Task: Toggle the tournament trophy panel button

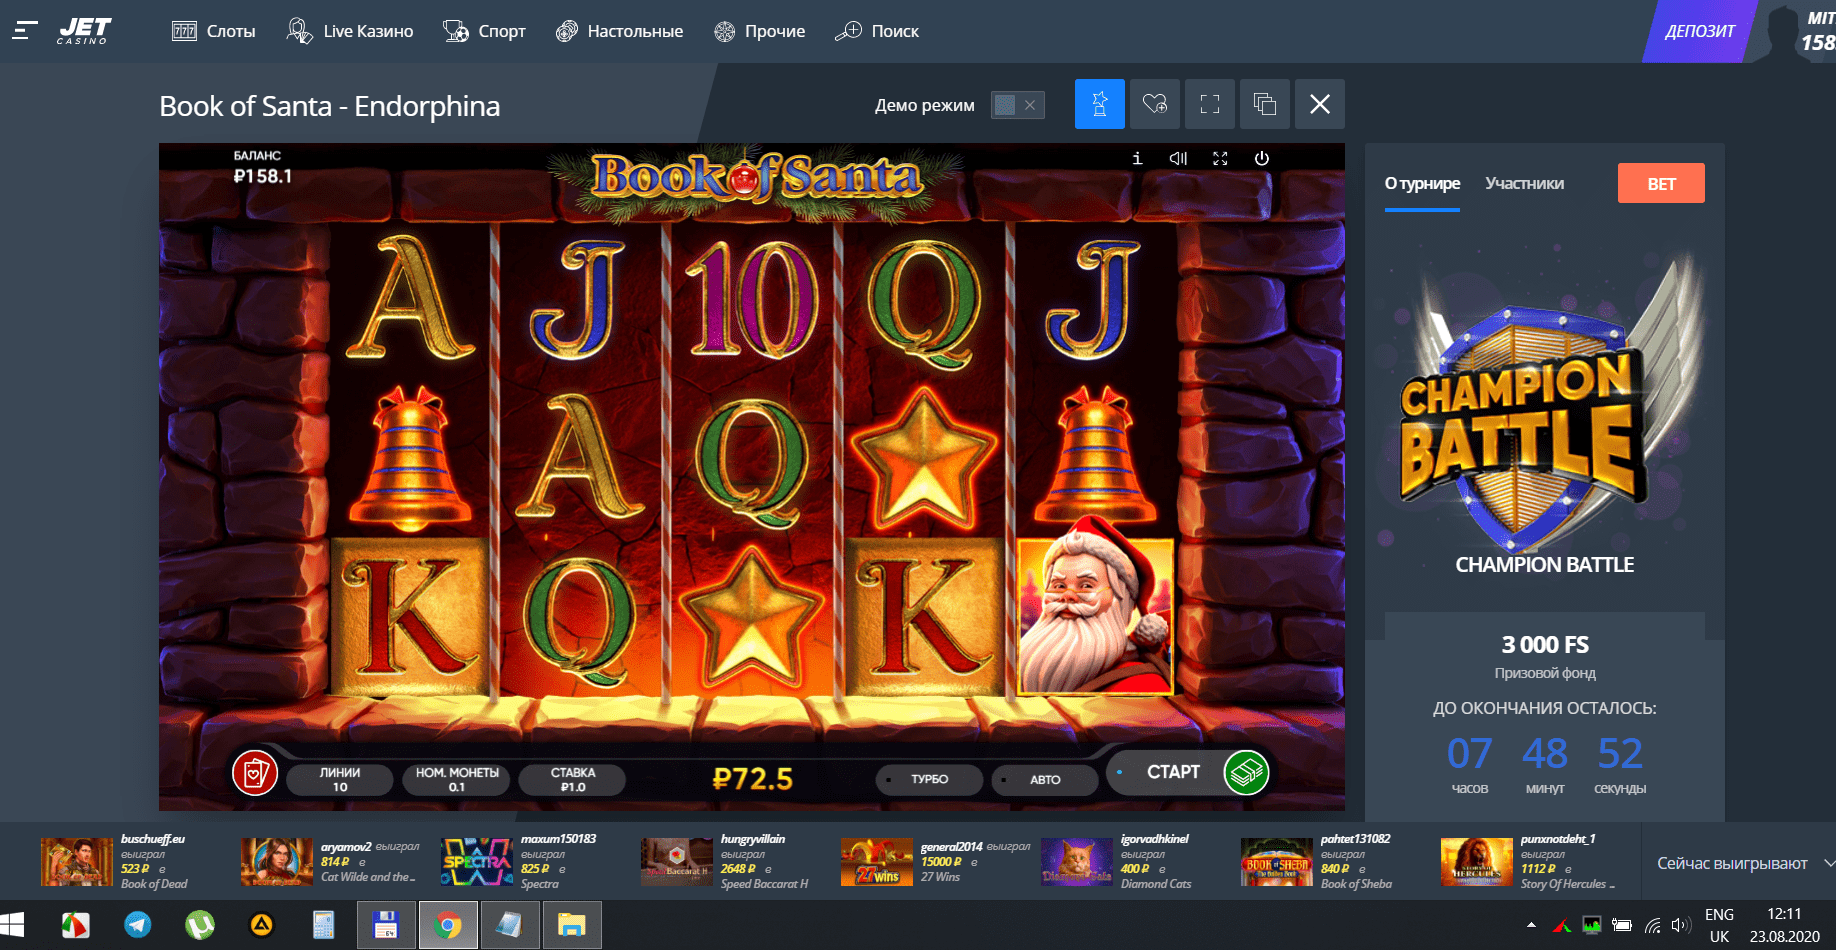Action: [x=1100, y=104]
